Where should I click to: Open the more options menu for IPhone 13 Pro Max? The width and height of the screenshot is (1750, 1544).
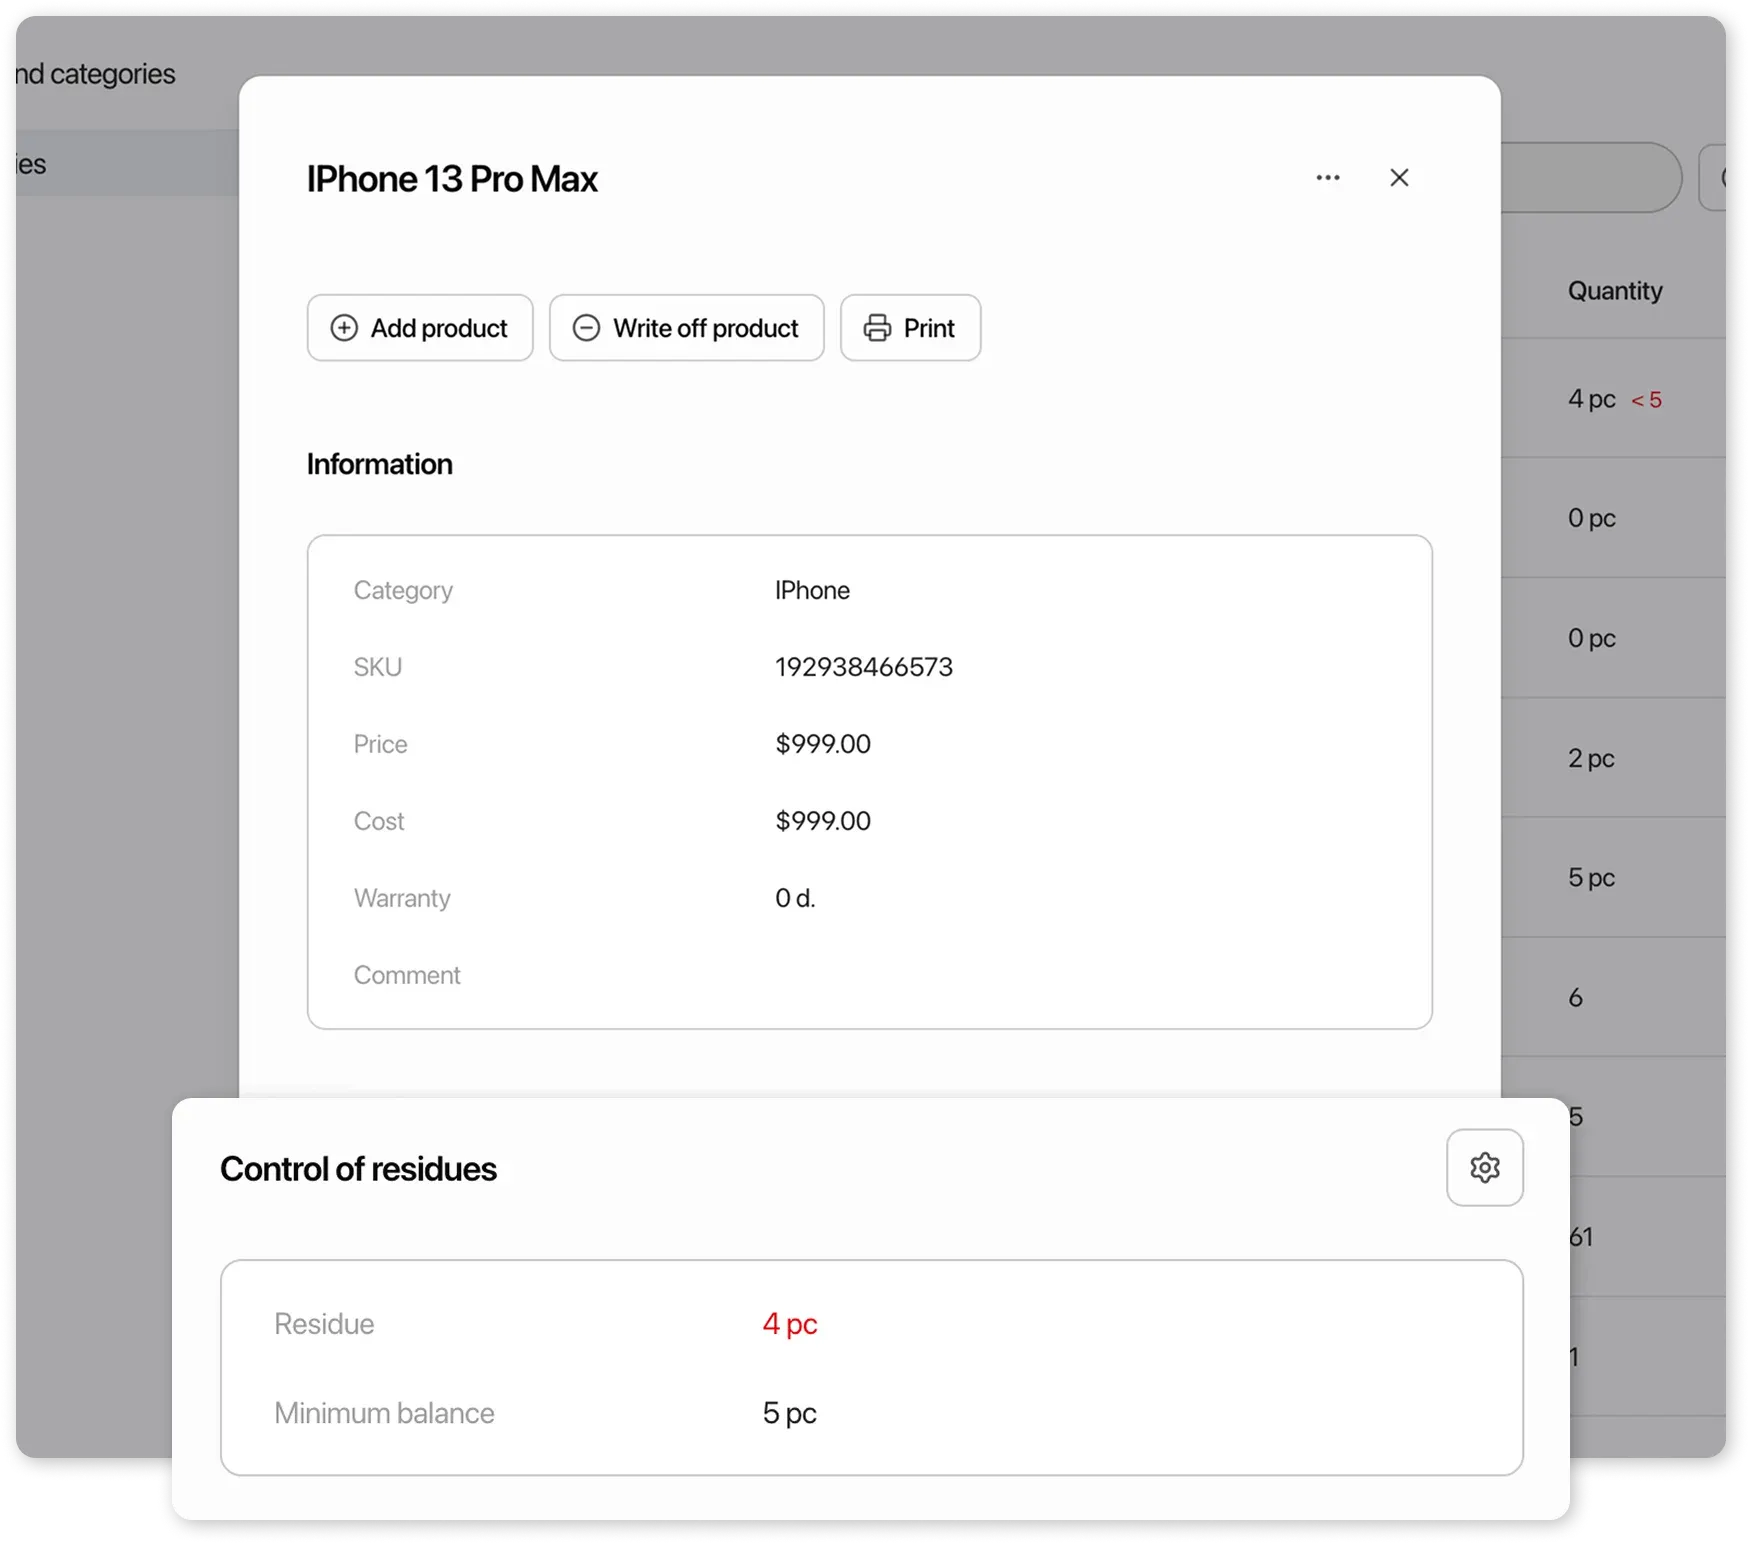(1328, 177)
